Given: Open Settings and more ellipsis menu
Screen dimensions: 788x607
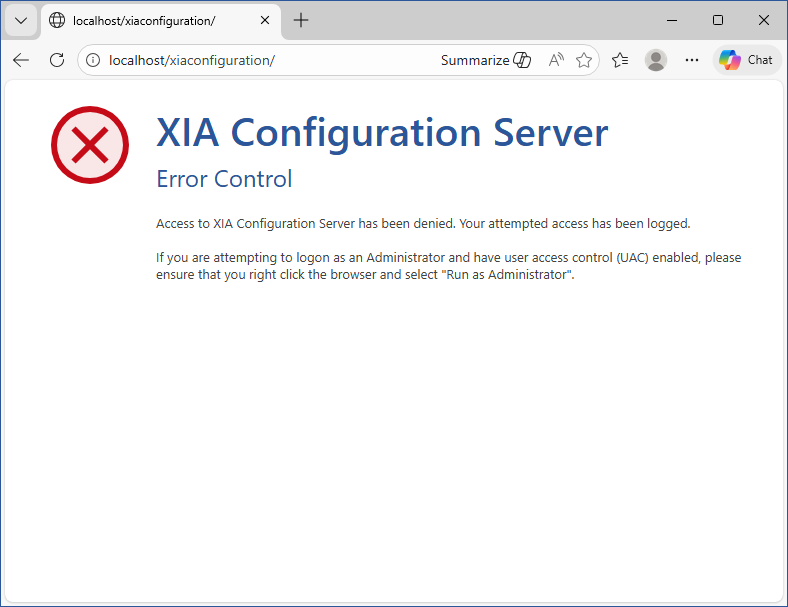Looking at the screenshot, I should click(692, 60).
